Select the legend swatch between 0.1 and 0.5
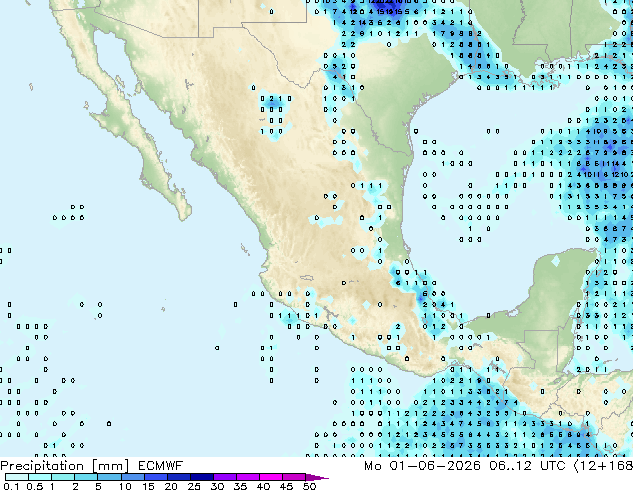 (17, 477)
